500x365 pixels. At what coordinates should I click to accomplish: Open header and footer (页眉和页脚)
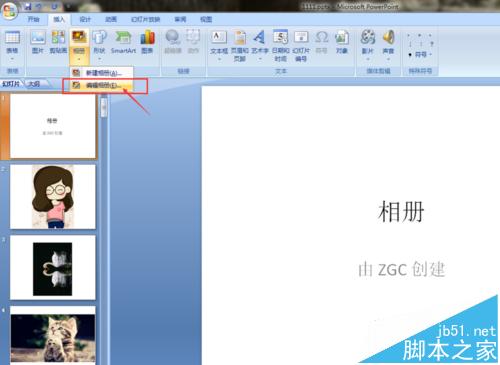[x=240, y=46]
